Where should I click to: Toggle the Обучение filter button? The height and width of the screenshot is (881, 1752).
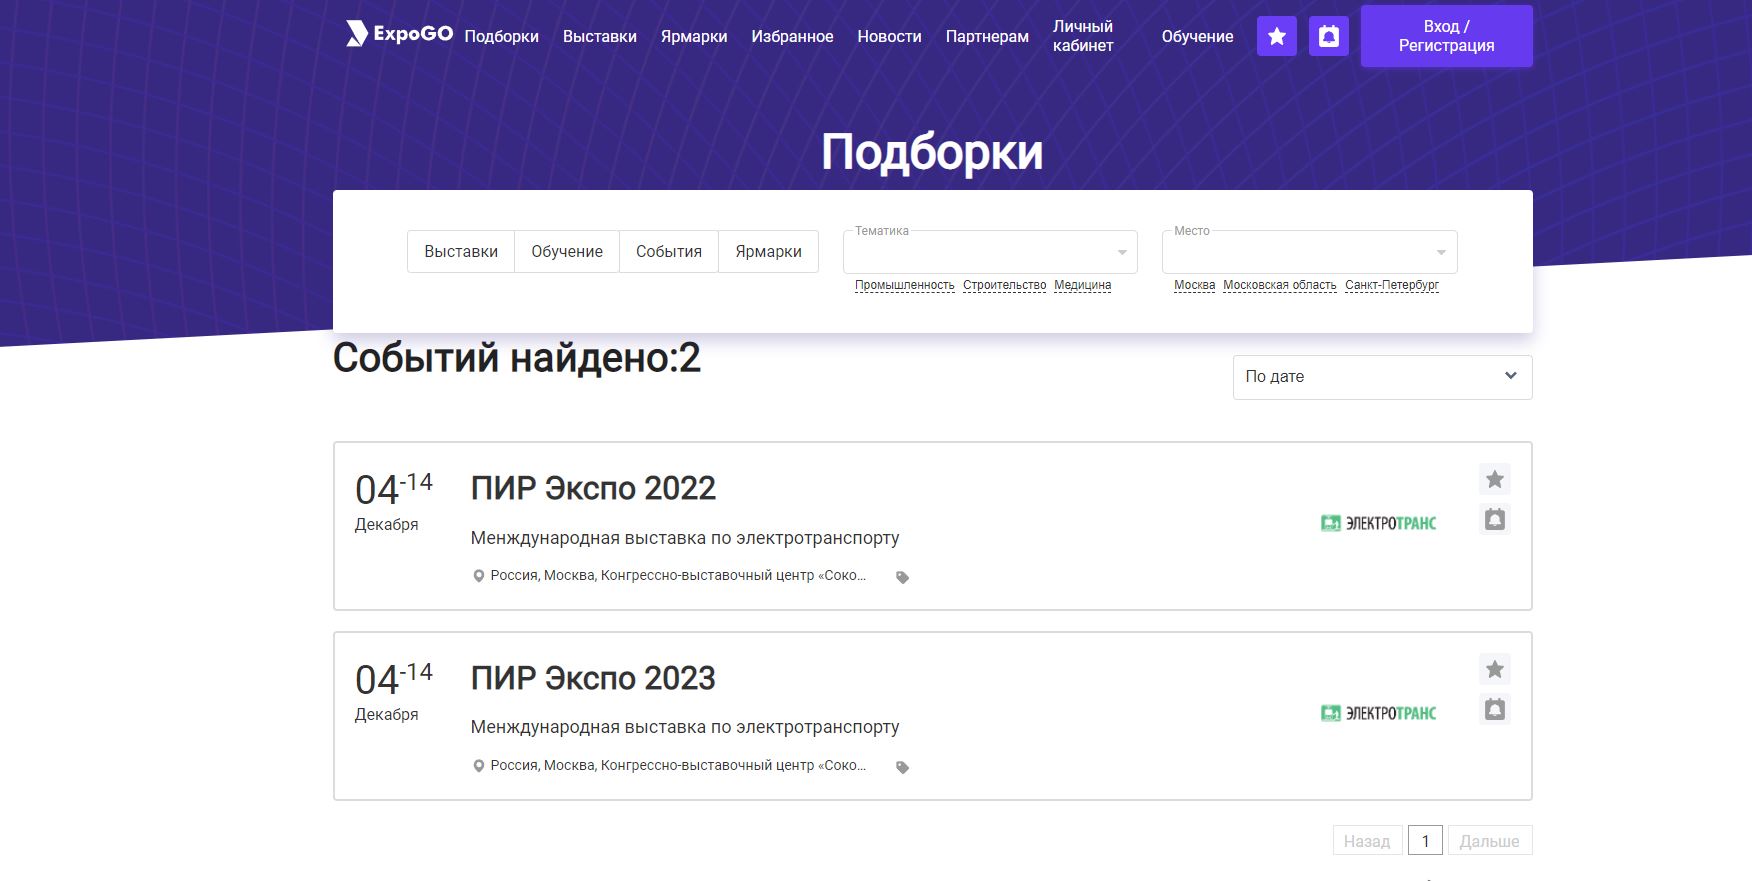567,252
